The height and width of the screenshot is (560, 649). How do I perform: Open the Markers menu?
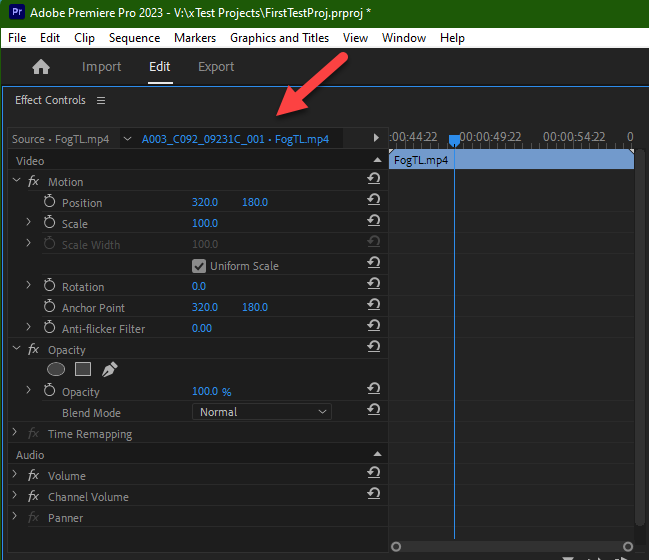195,38
